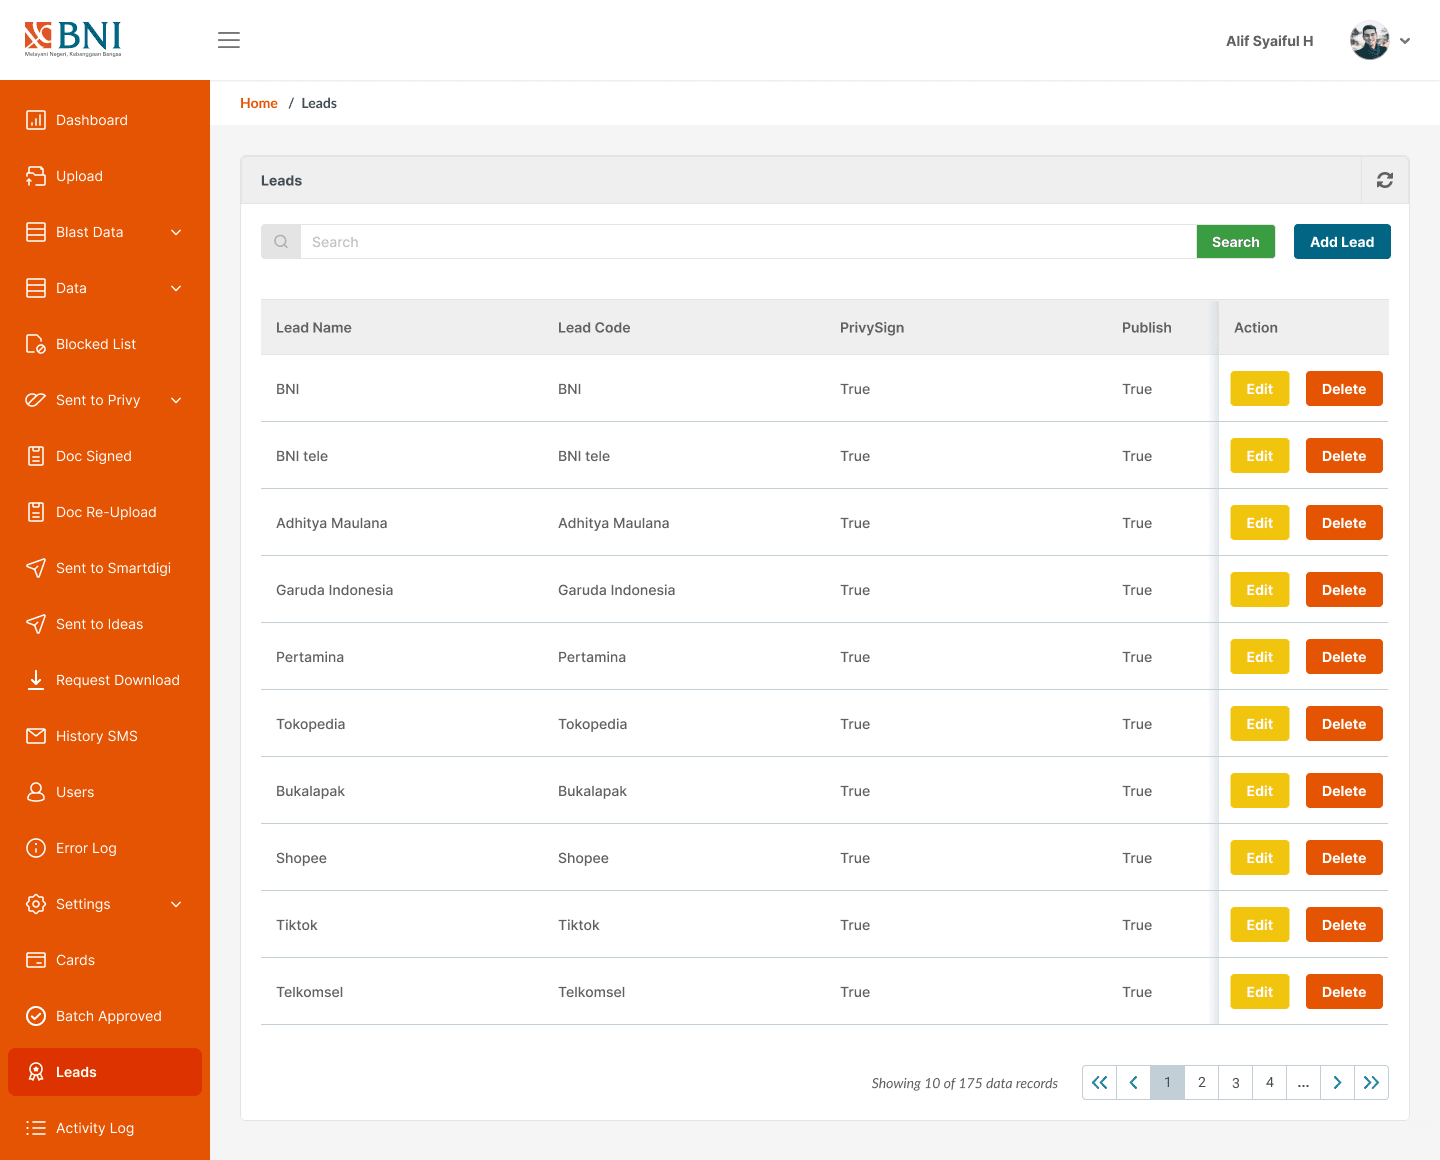Viewport: 1440px width, 1160px height.
Task: Expand the Settings submenu chevron
Action: (176, 904)
